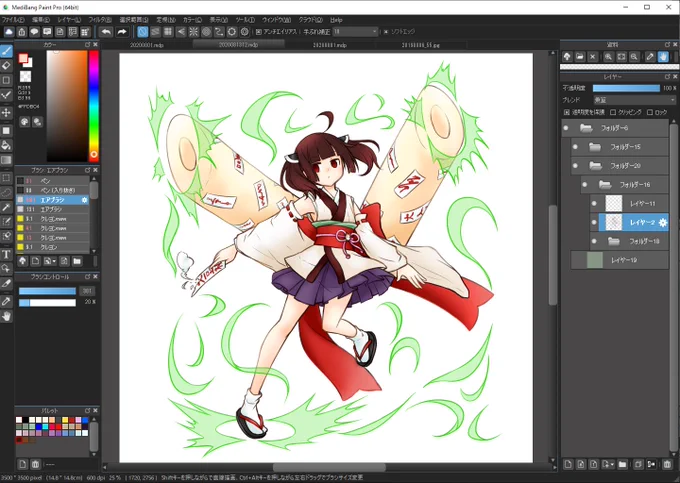The image size is (680, 483).
Task: Select the Lasso tool
Action: pyautogui.click(x=6, y=193)
